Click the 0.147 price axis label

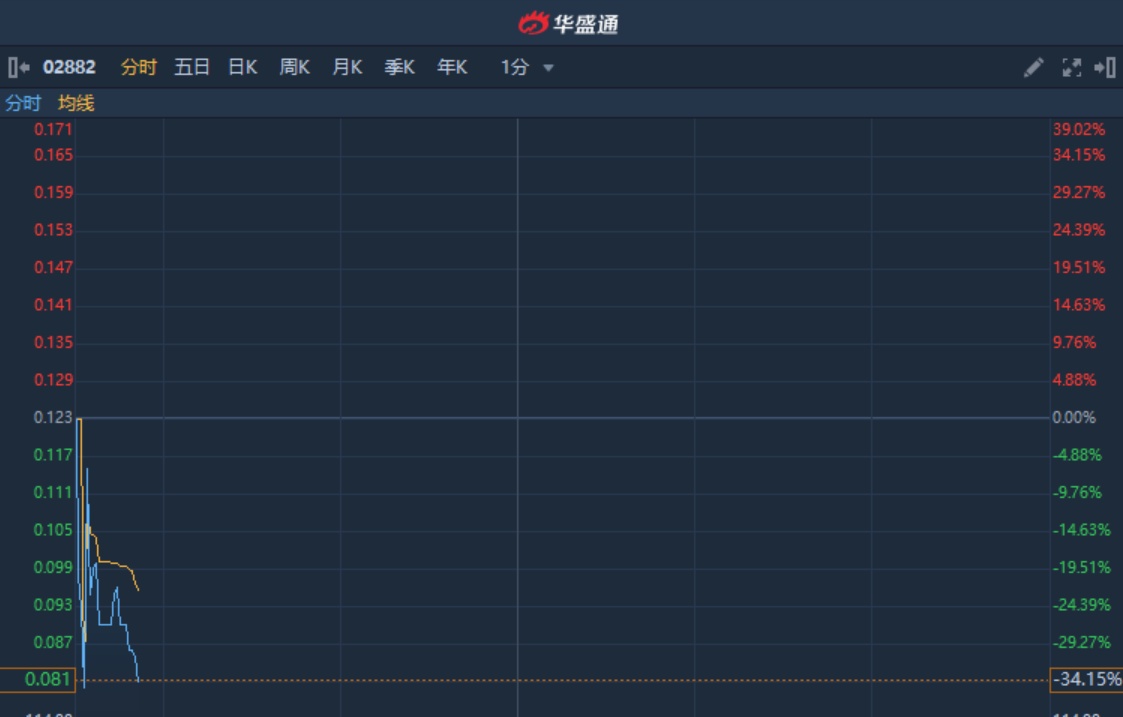click(53, 267)
